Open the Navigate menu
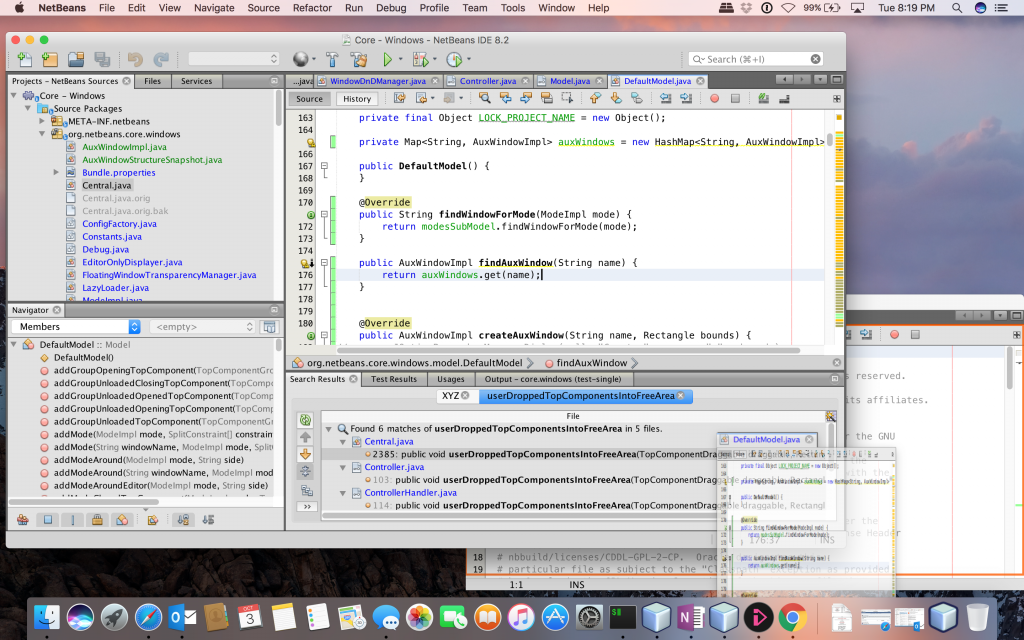Viewport: 1024px width, 640px height. [214, 8]
